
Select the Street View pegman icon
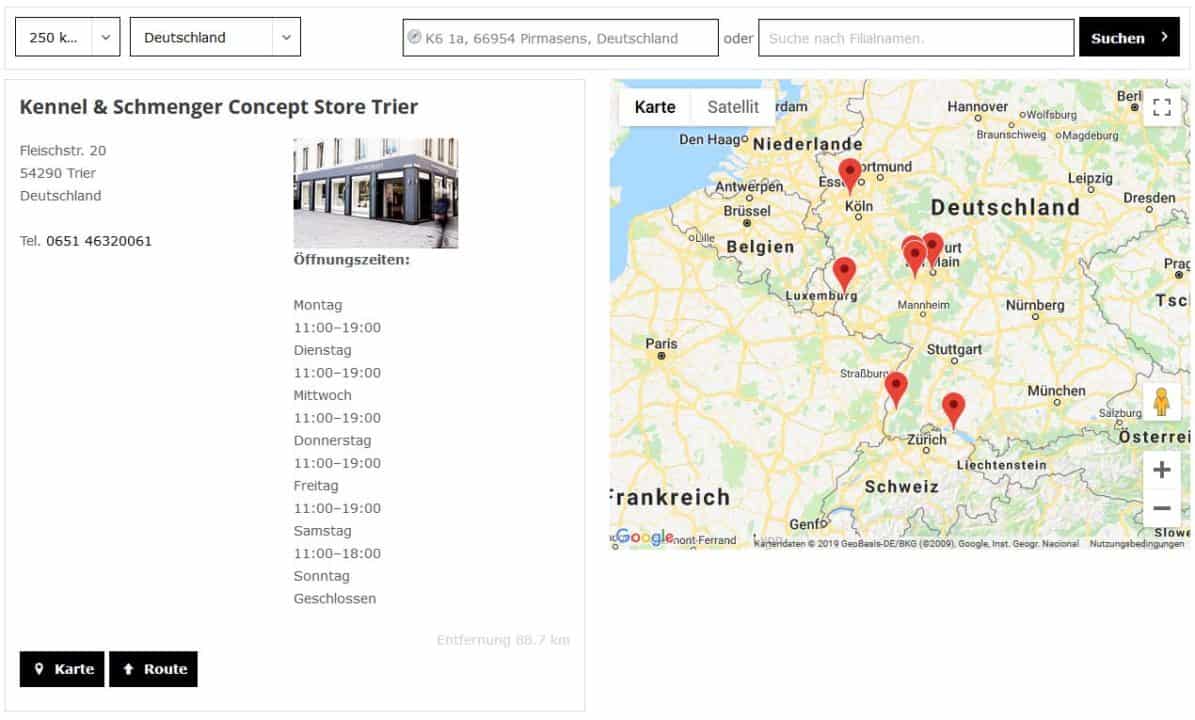pos(1161,402)
